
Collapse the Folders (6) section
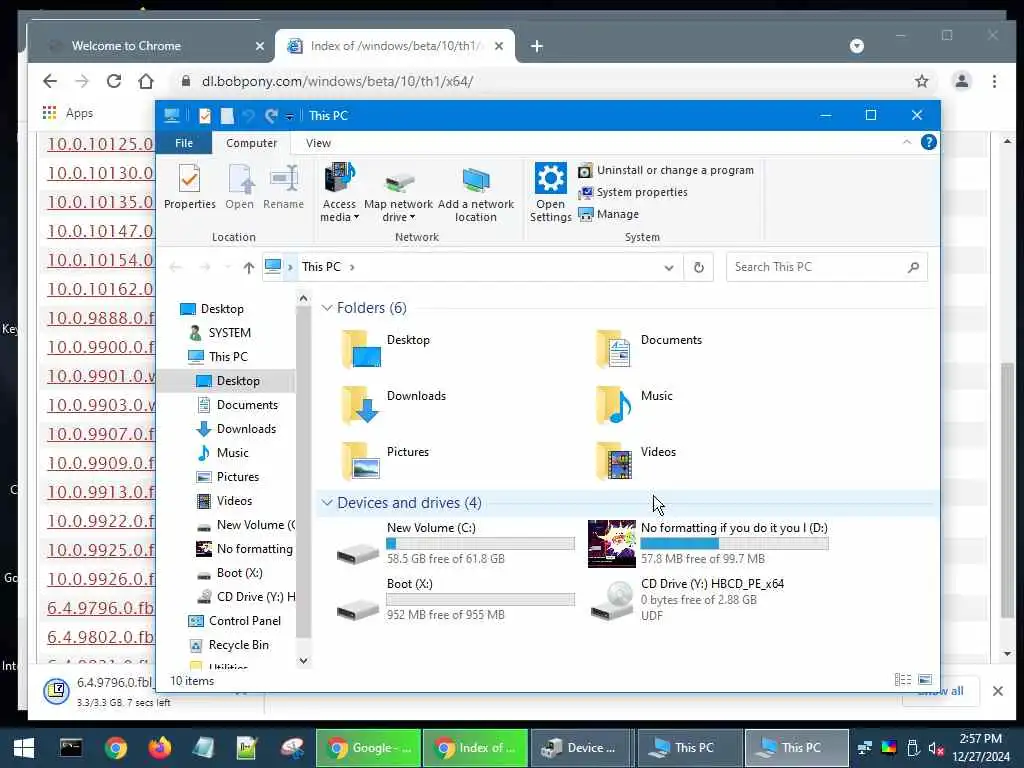327,308
